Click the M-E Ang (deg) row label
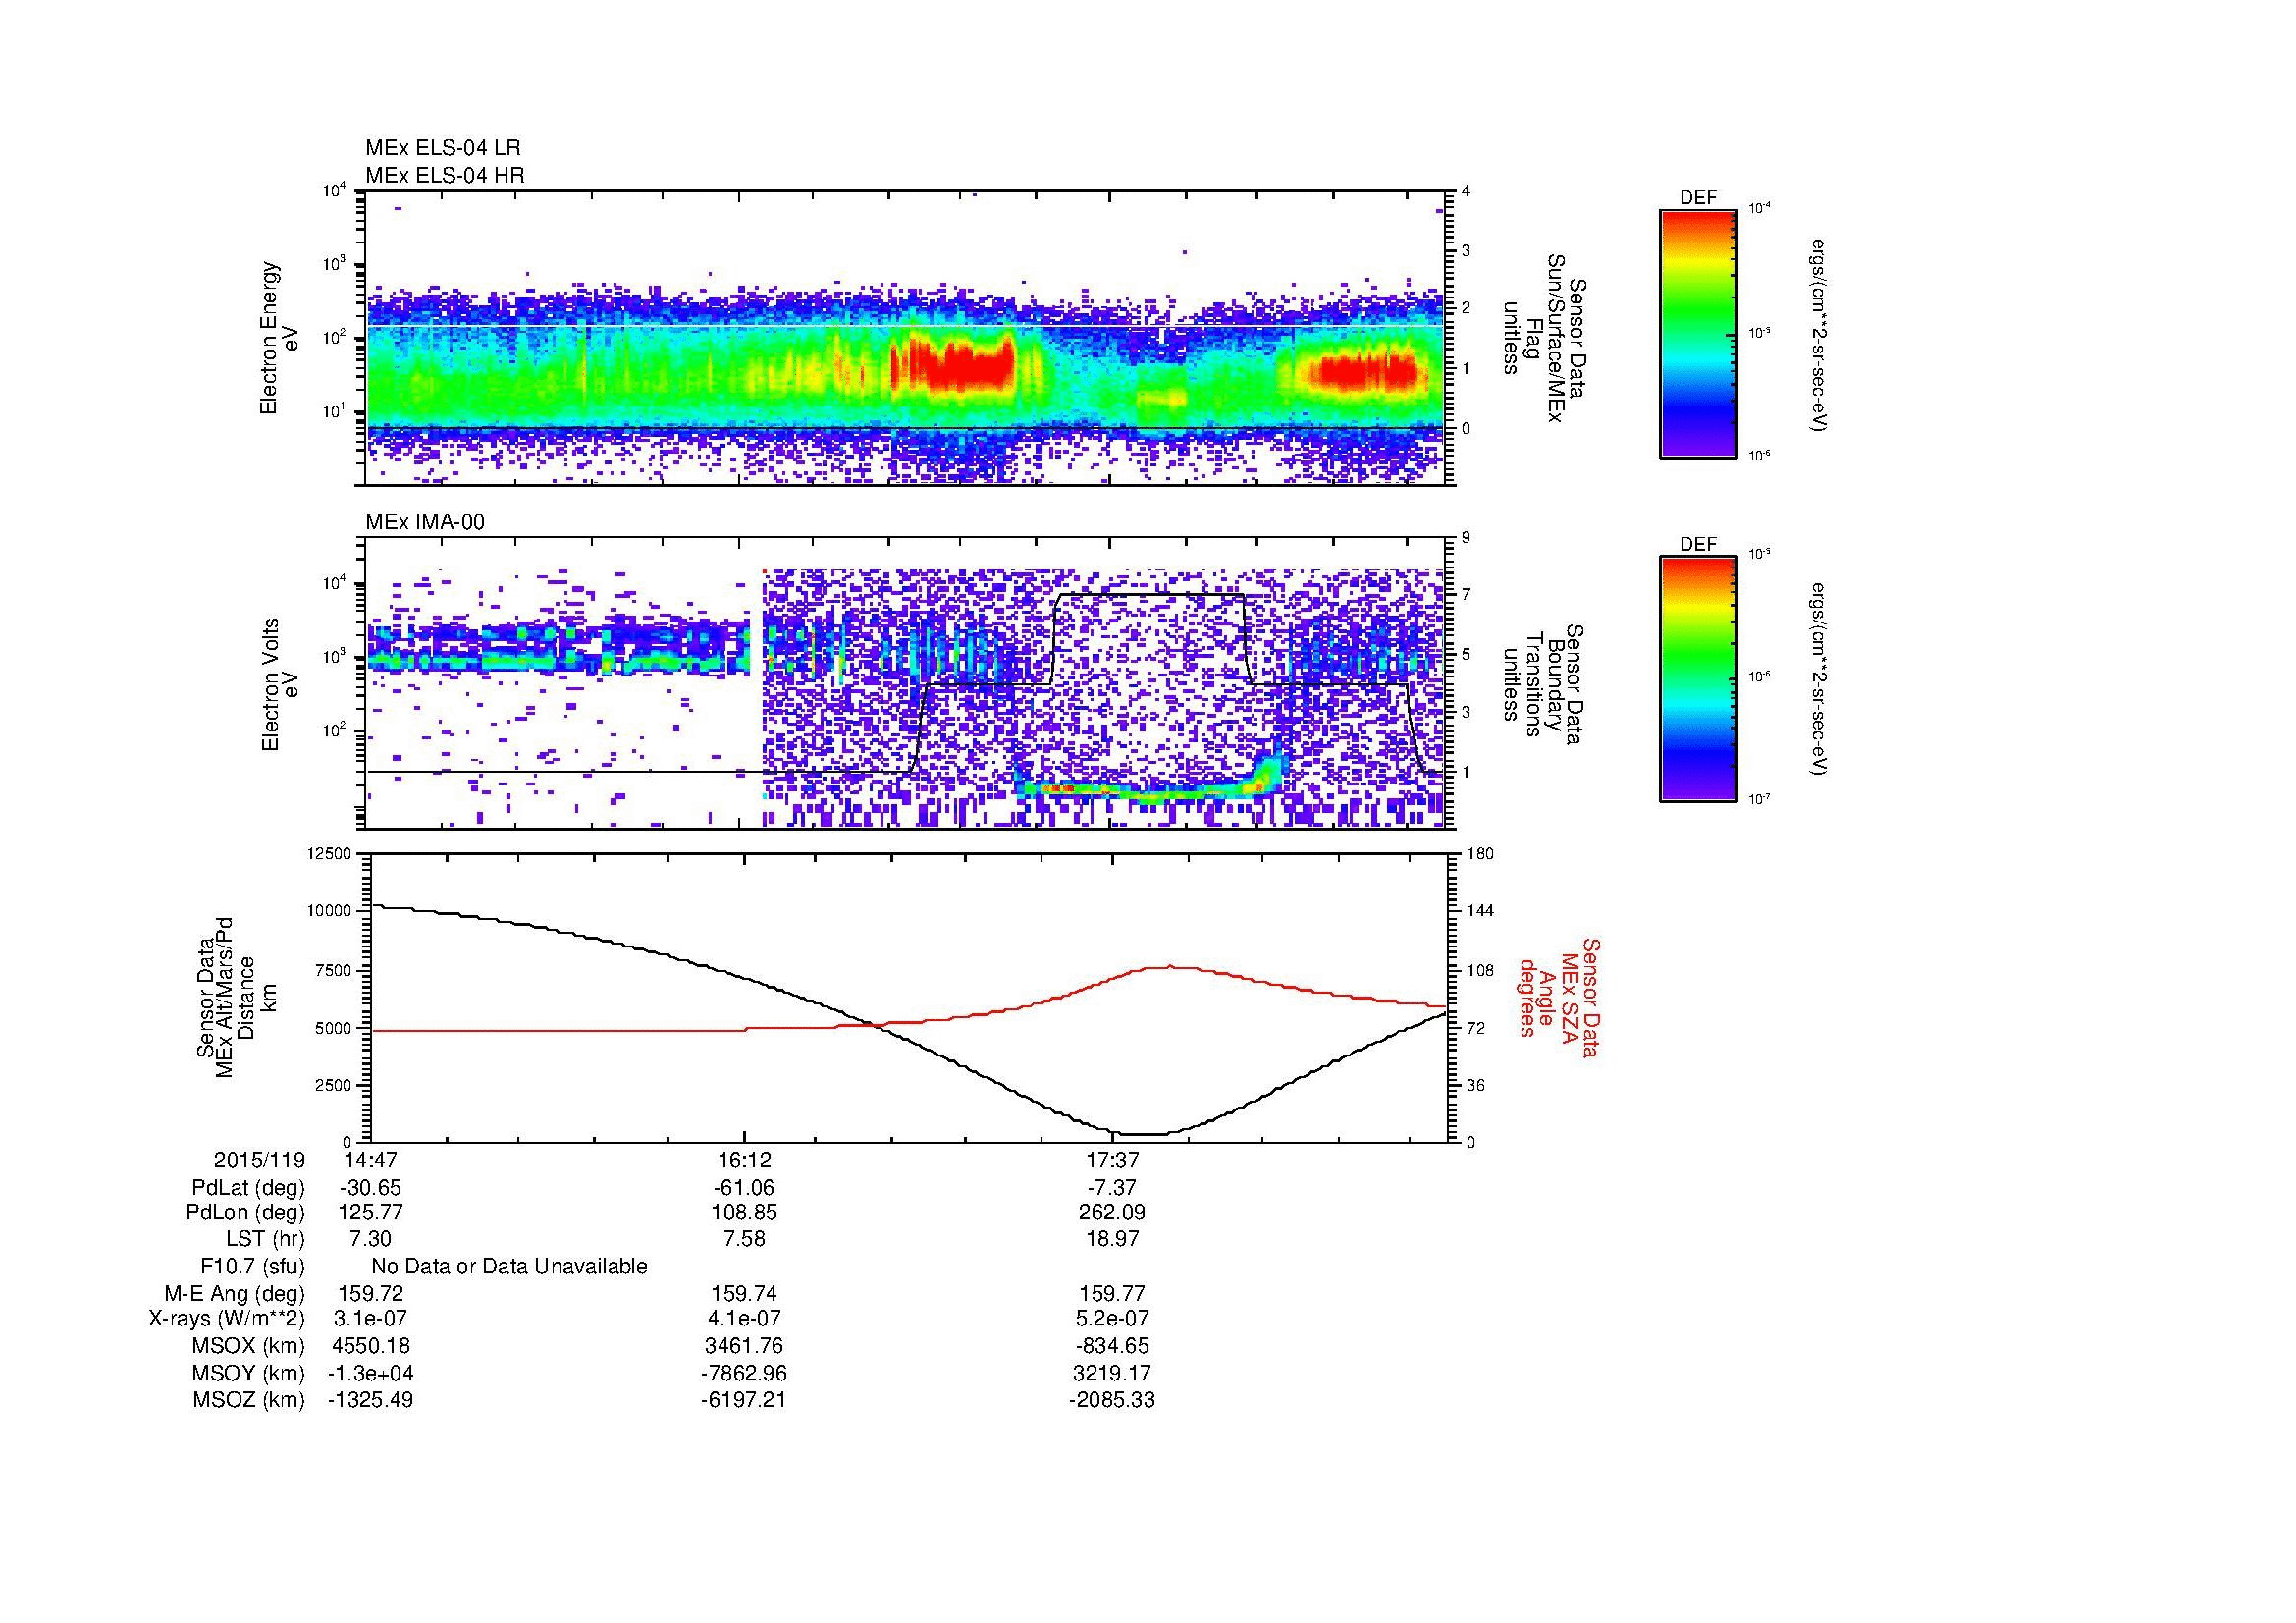This screenshot has height=1623, width=2296. coord(234,1293)
